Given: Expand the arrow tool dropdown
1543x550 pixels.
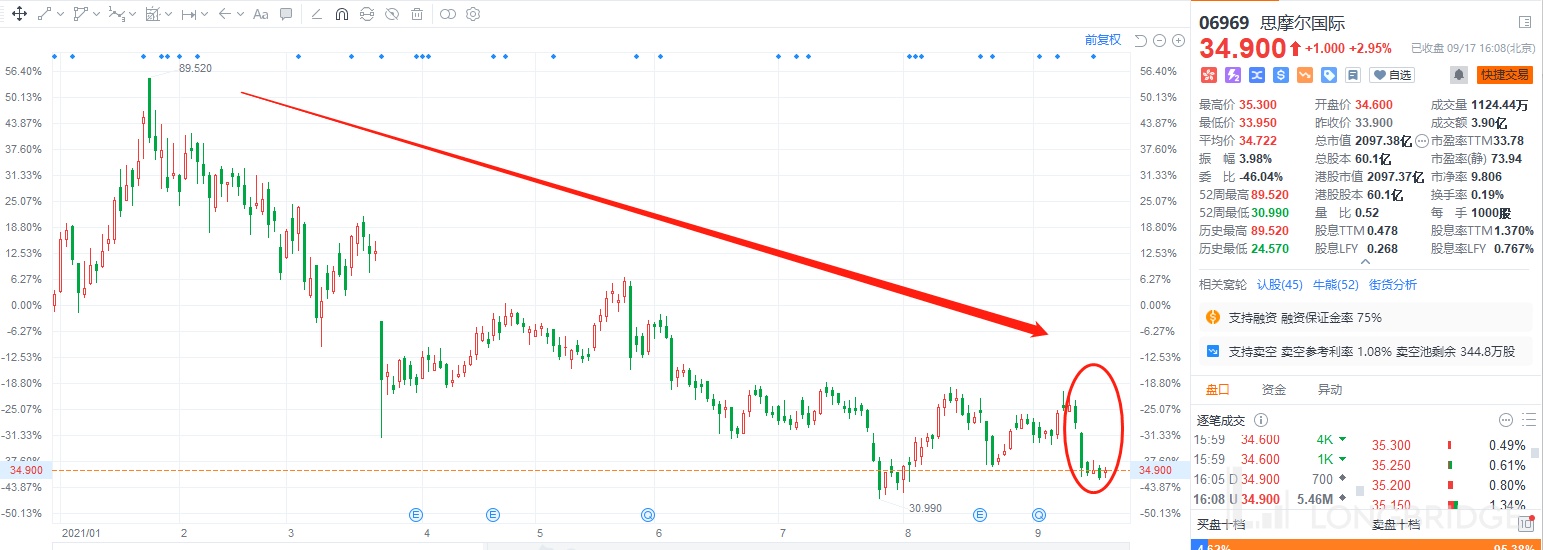Looking at the screenshot, I should 242,15.
